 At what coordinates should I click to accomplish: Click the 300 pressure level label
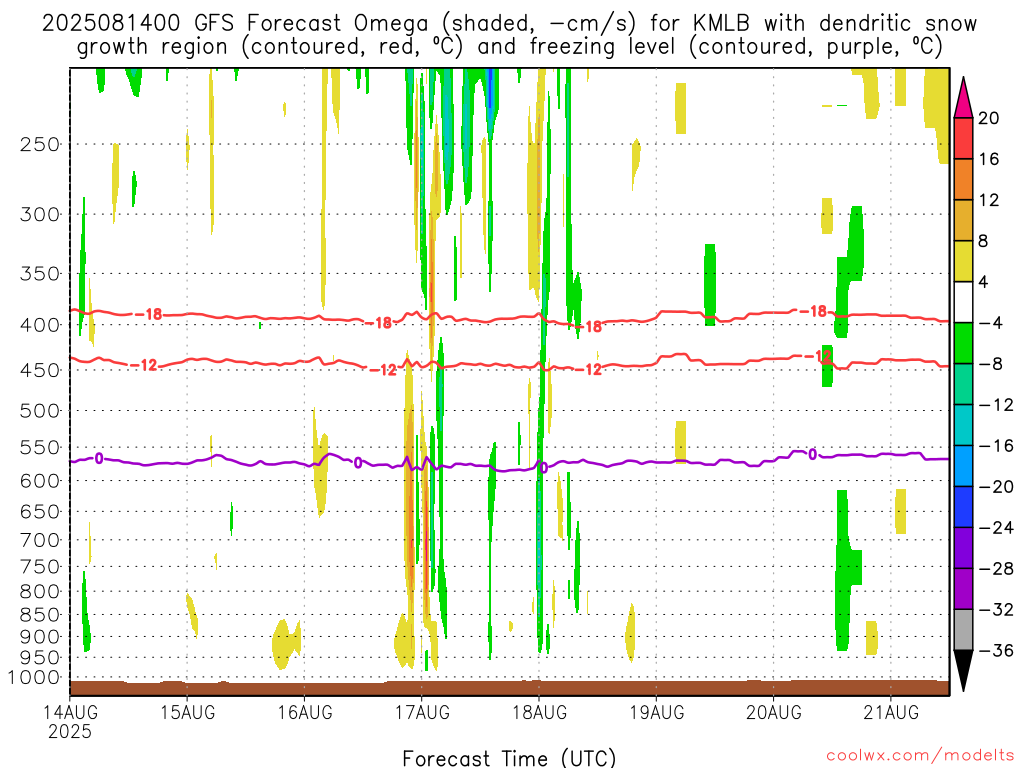pos(40,214)
